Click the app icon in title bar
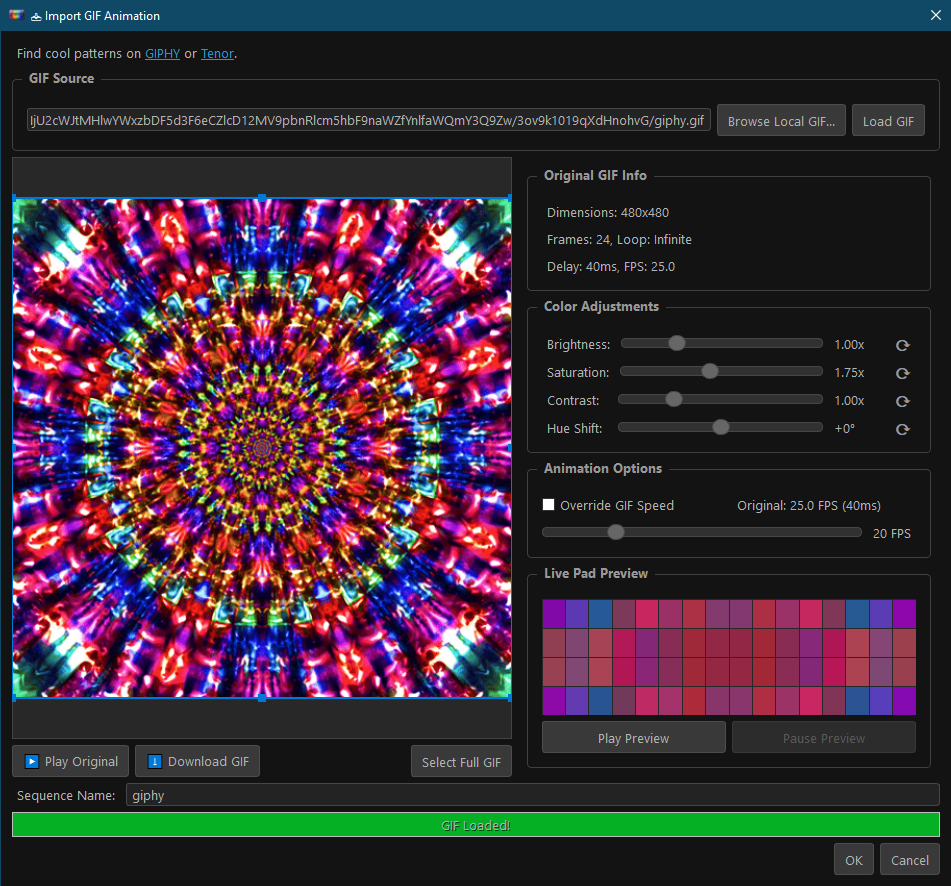Screen dimensions: 951x886 click(15, 16)
